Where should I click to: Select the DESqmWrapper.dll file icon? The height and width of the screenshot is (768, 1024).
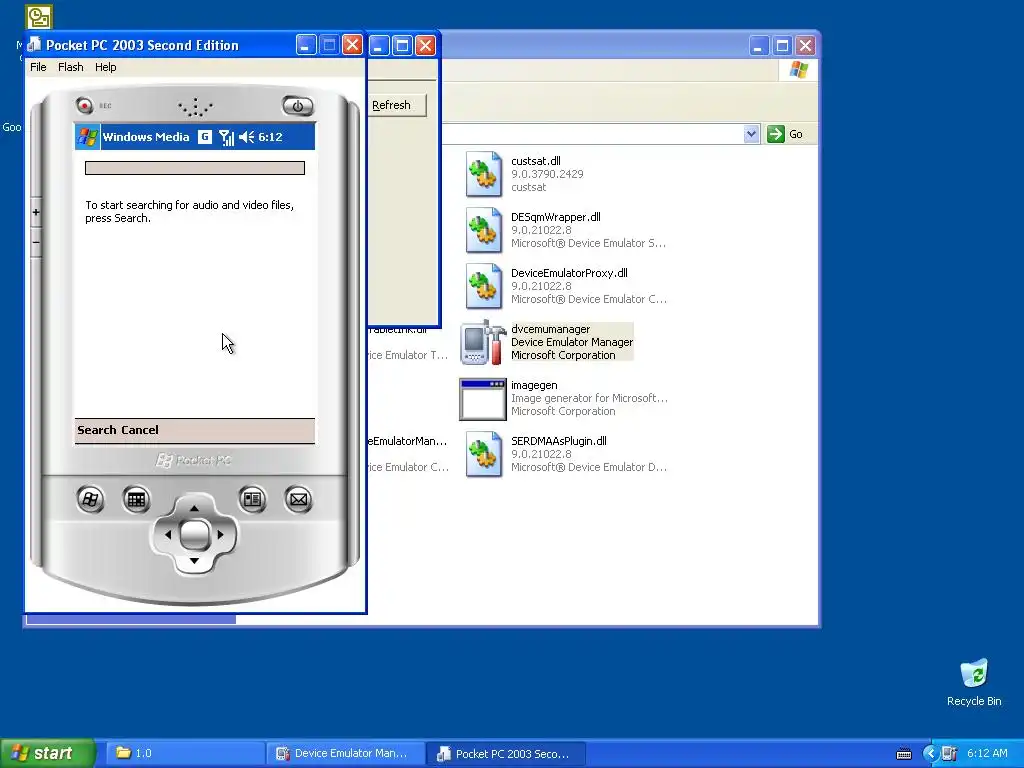point(484,231)
